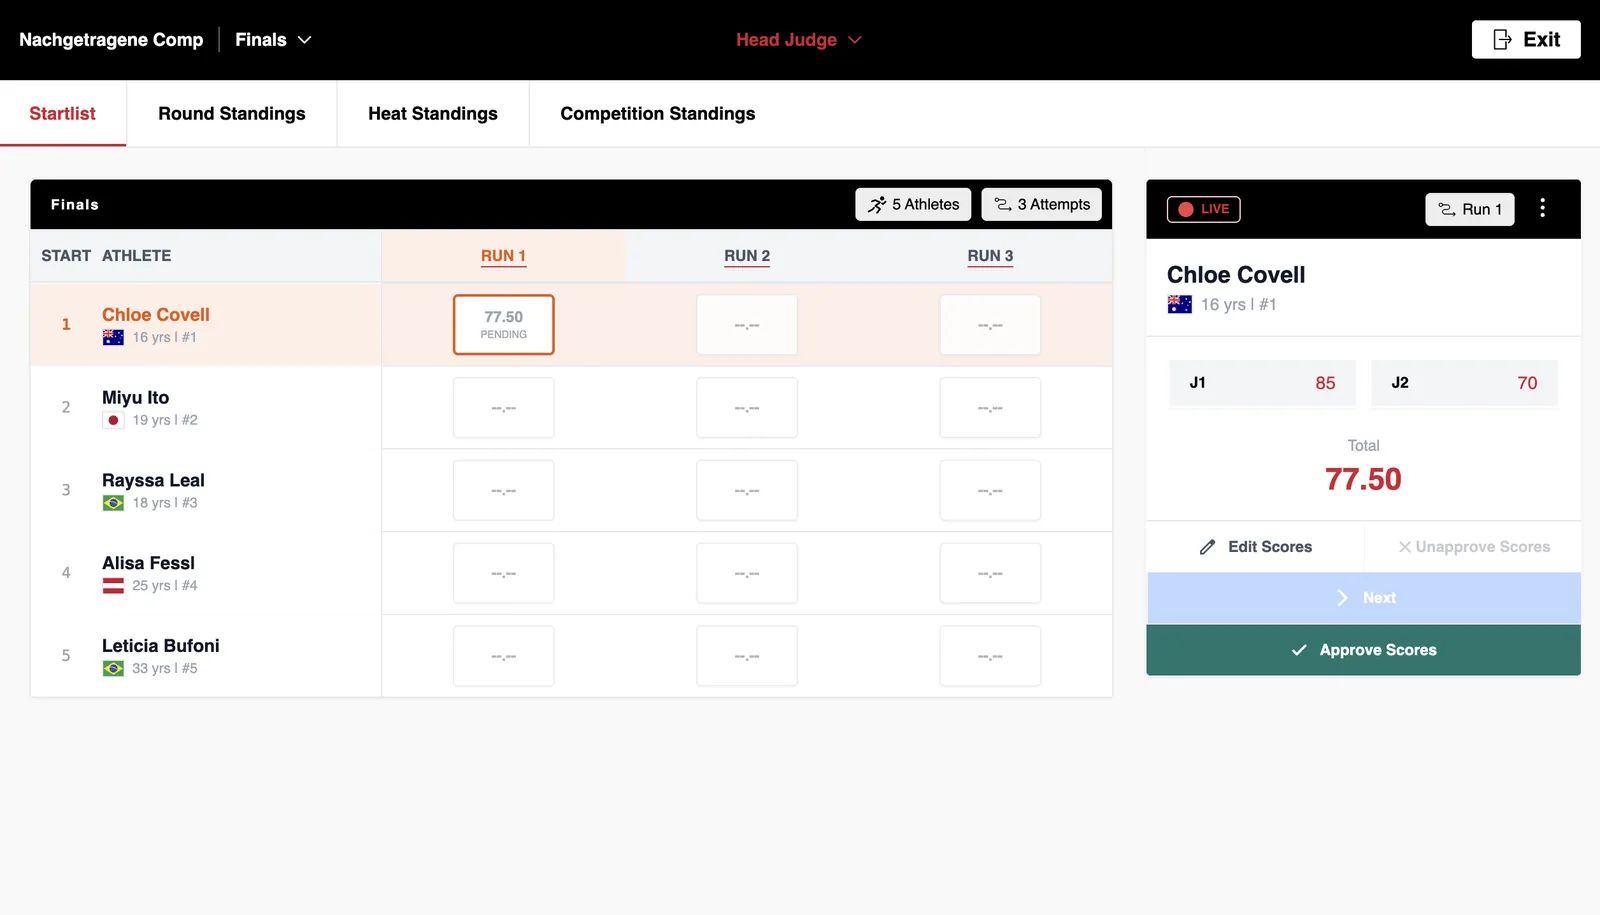Click the Nachgetragene Comp title
1600x915 pixels.
111,40
